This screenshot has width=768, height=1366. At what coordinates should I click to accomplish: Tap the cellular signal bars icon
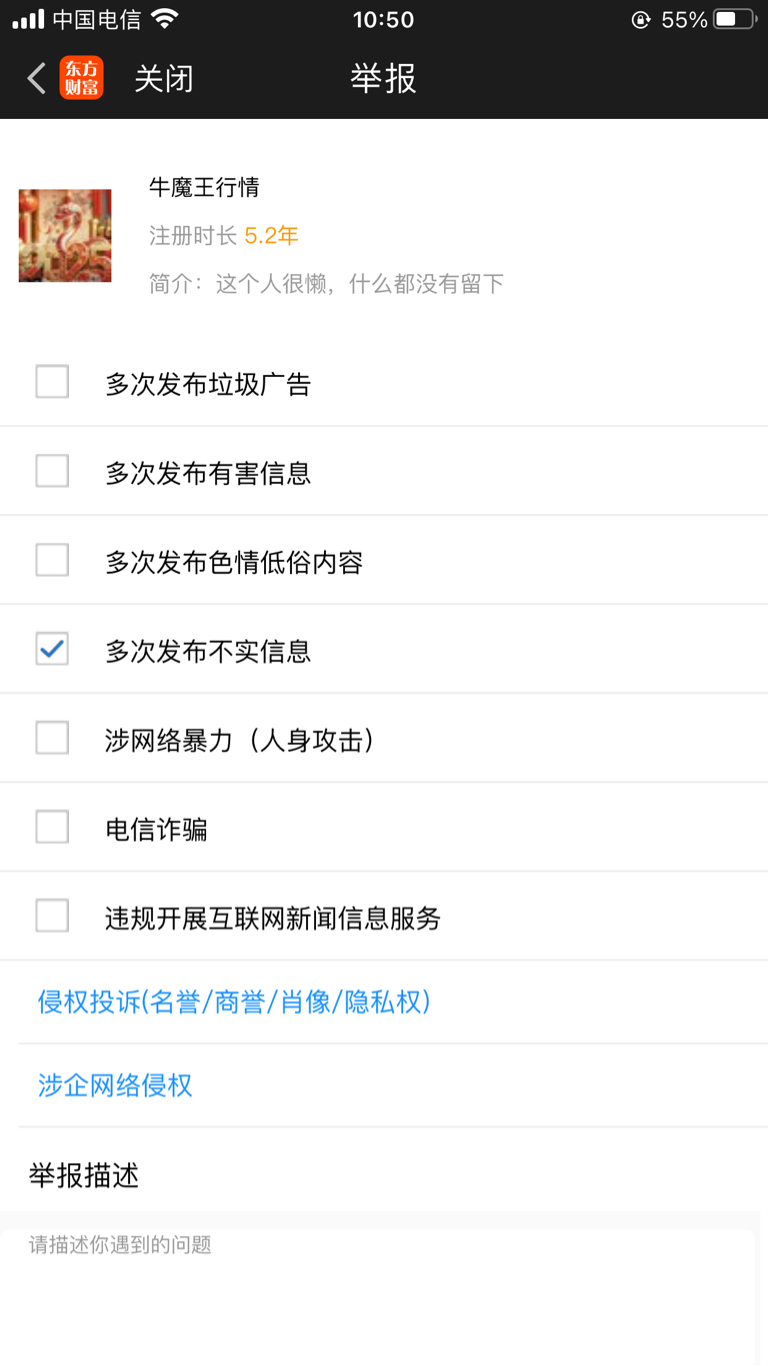[x=28, y=19]
